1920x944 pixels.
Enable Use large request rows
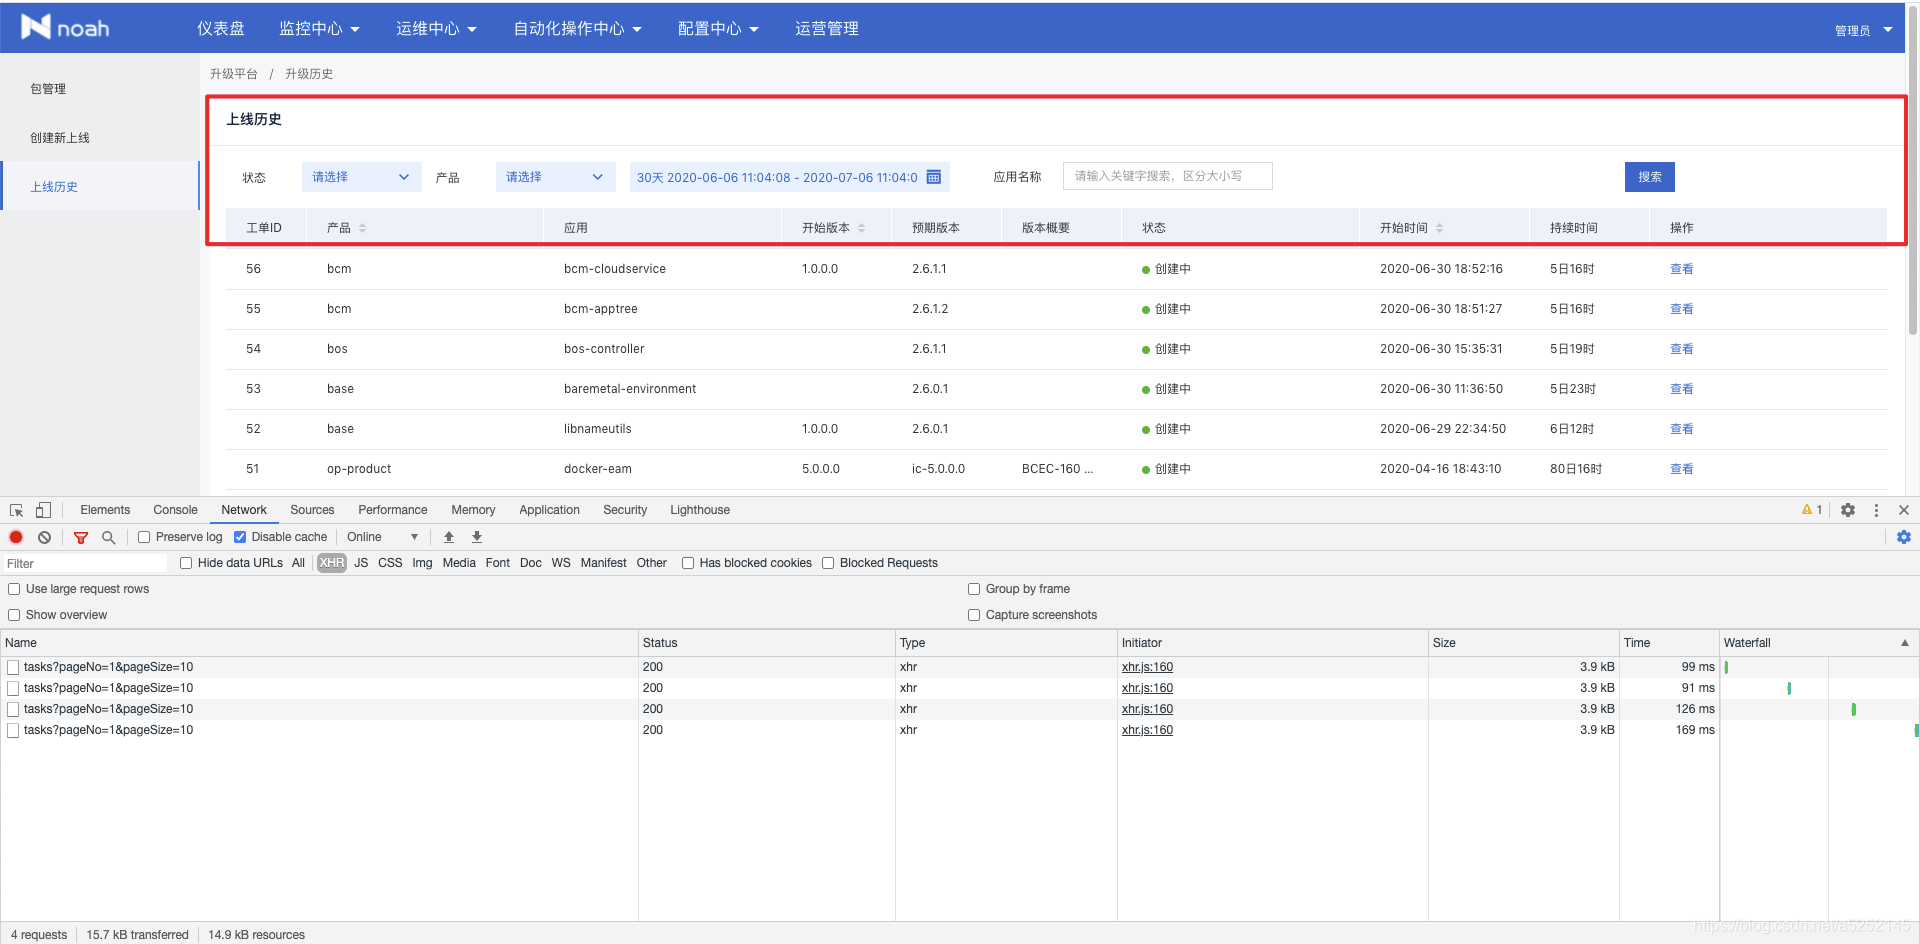pos(14,589)
